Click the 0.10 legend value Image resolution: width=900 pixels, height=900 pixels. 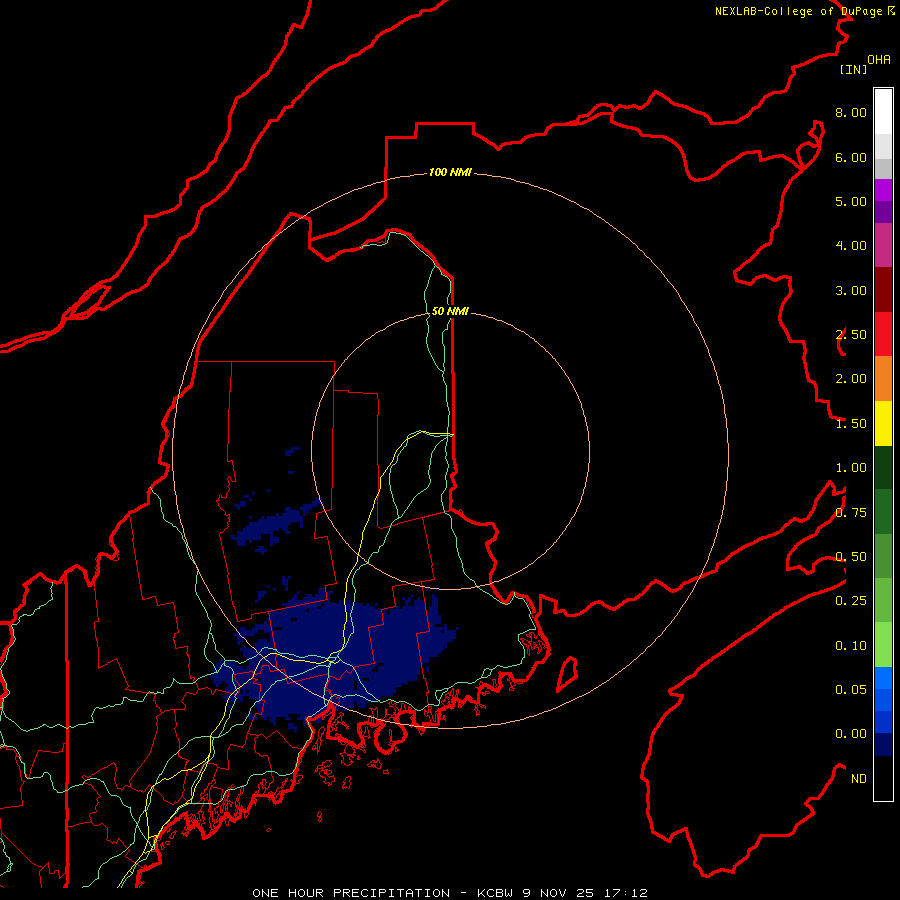click(x=851, y=646)
